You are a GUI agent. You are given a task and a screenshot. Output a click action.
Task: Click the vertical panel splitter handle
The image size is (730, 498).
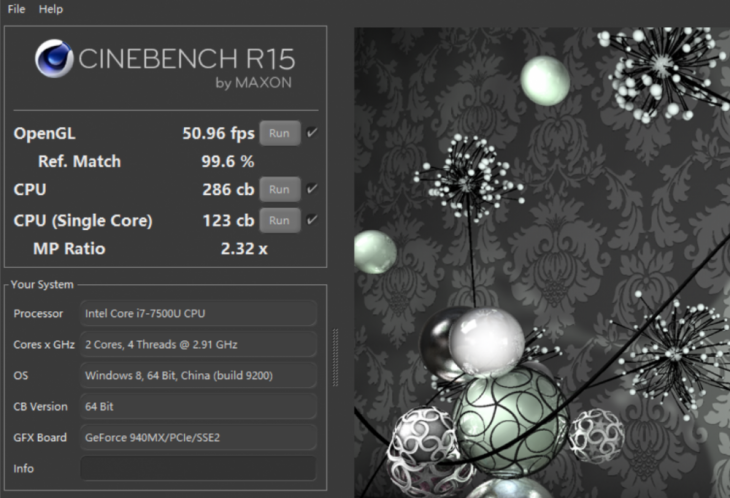(x=335, y=357)
